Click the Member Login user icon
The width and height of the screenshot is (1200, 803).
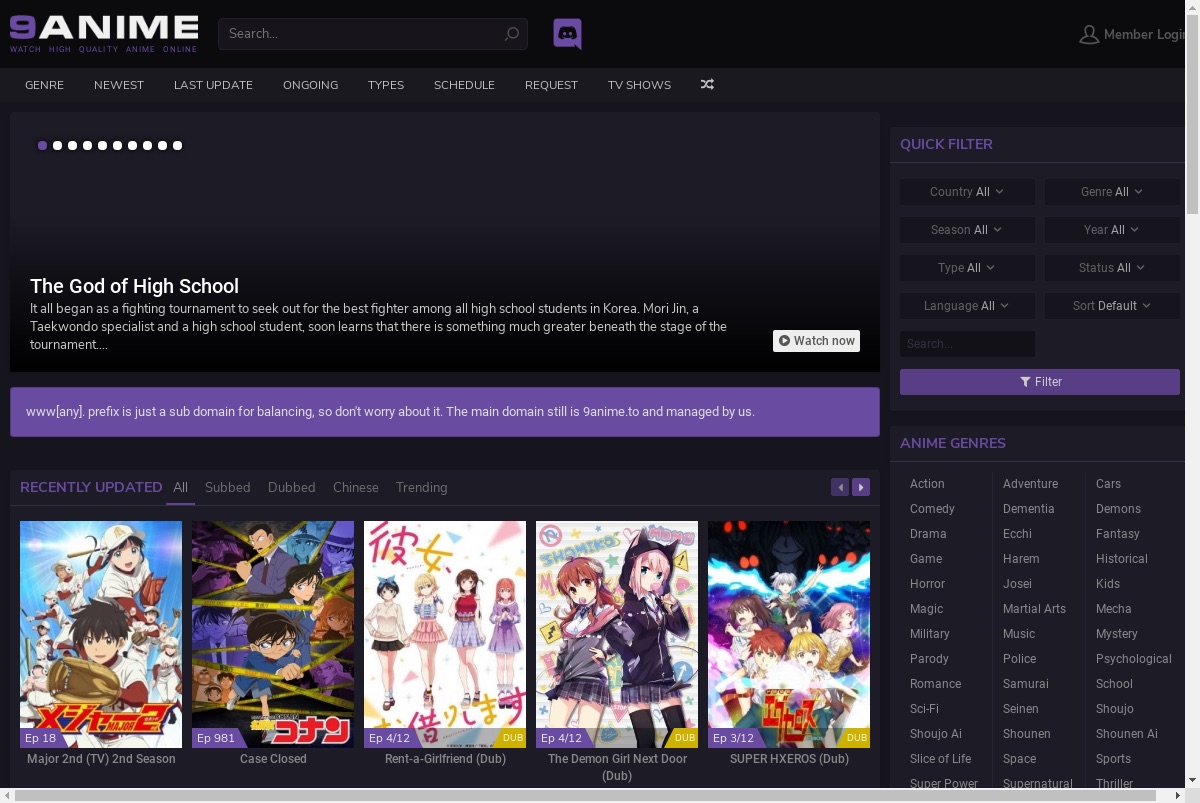pyautogui.click(x=1089, y=34)
